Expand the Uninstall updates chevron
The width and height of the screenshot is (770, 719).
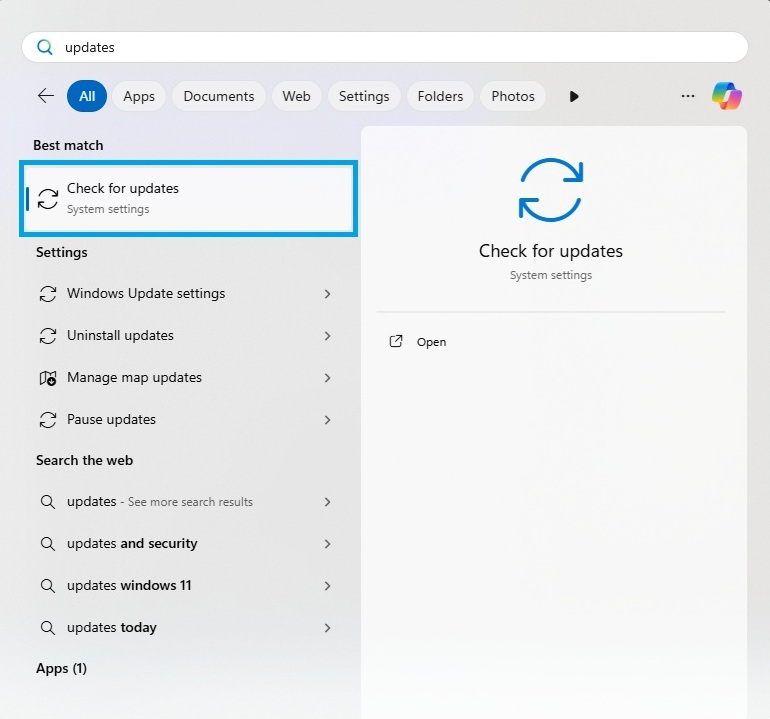click(327, 336)
